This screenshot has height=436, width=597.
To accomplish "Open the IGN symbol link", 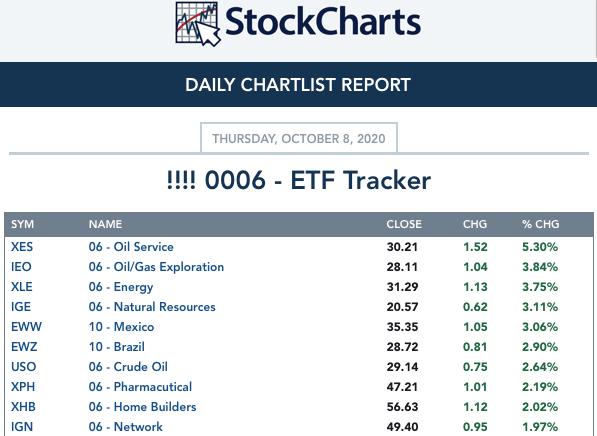I will (x=22, y=427).
